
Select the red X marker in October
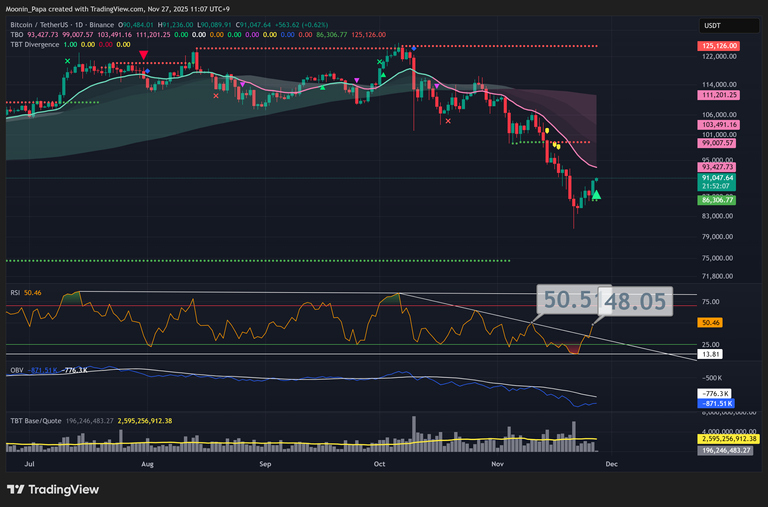coord(447,121)
